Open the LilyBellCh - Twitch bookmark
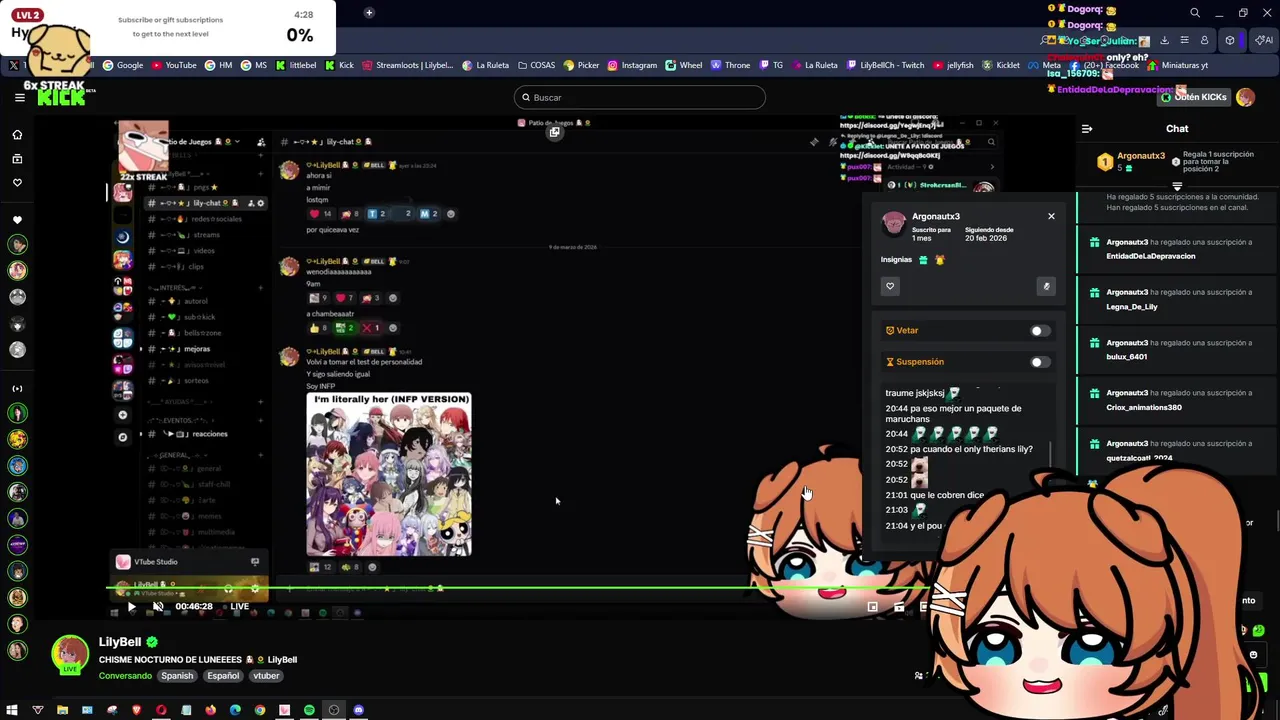Image resolution: width=1280 pixels, height=720 pixels. tap(885, 65)
